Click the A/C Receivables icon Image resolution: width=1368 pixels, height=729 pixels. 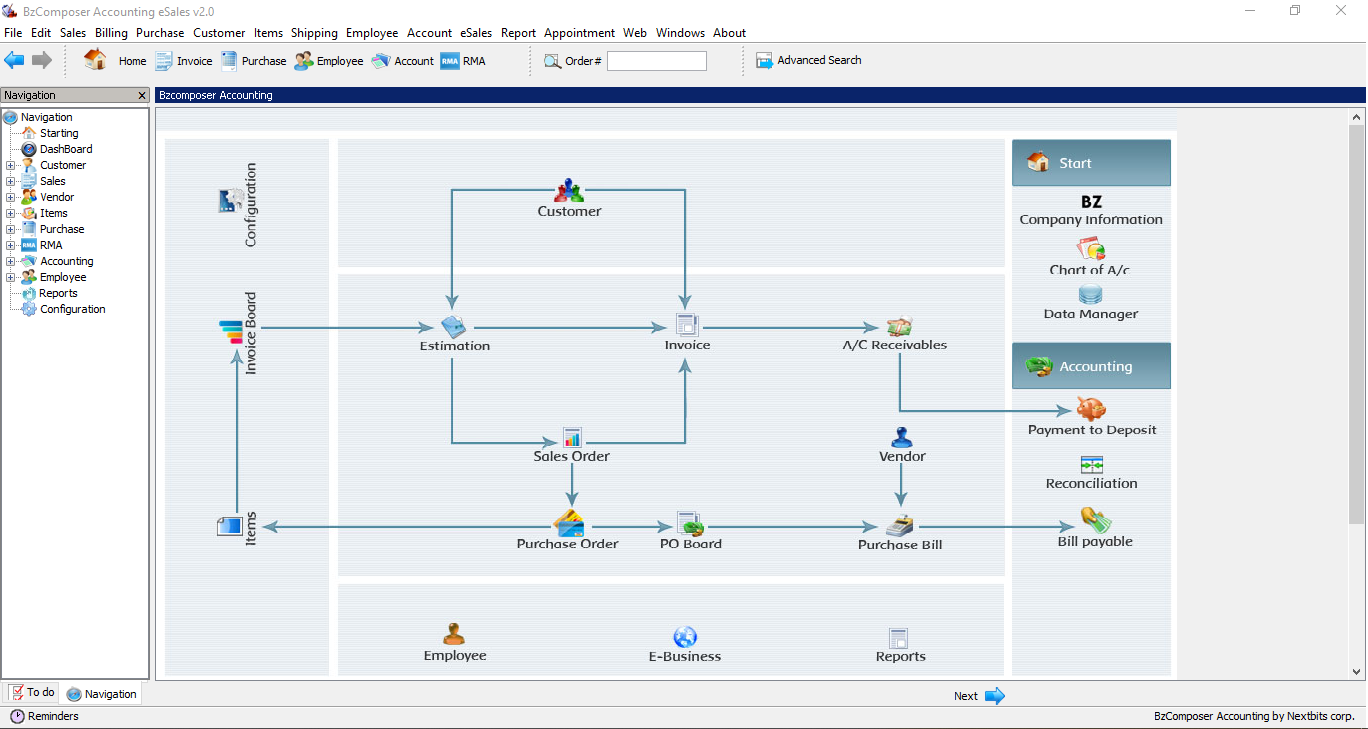click(x=899, y=326)
